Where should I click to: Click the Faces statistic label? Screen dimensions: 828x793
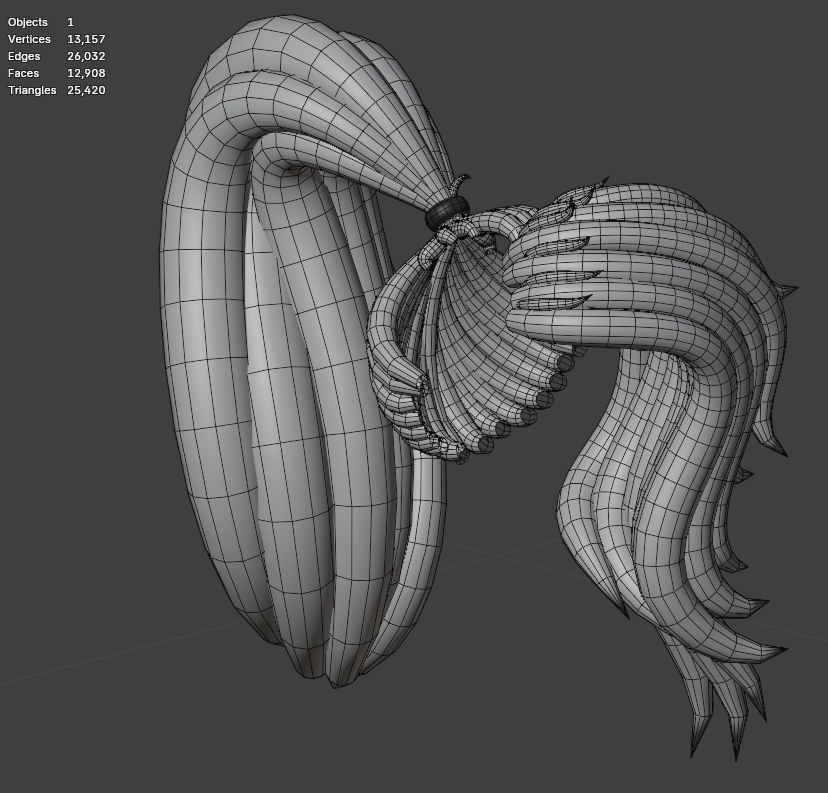click(x=22, y=73)
